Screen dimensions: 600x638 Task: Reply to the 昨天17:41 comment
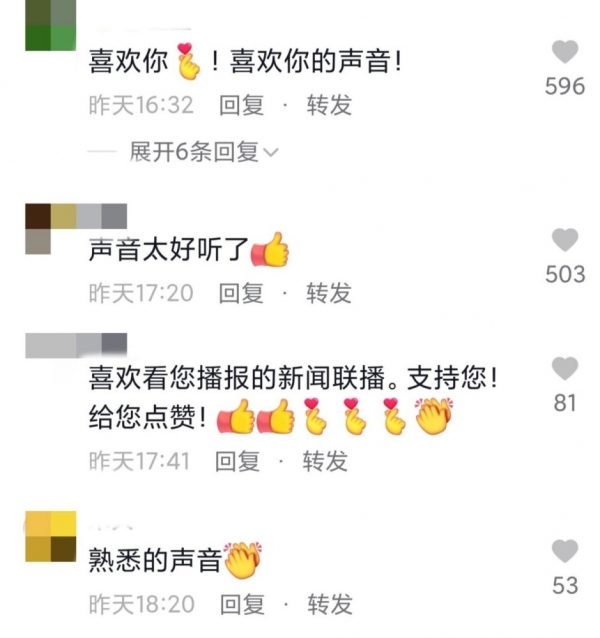(x=238, y=461)
